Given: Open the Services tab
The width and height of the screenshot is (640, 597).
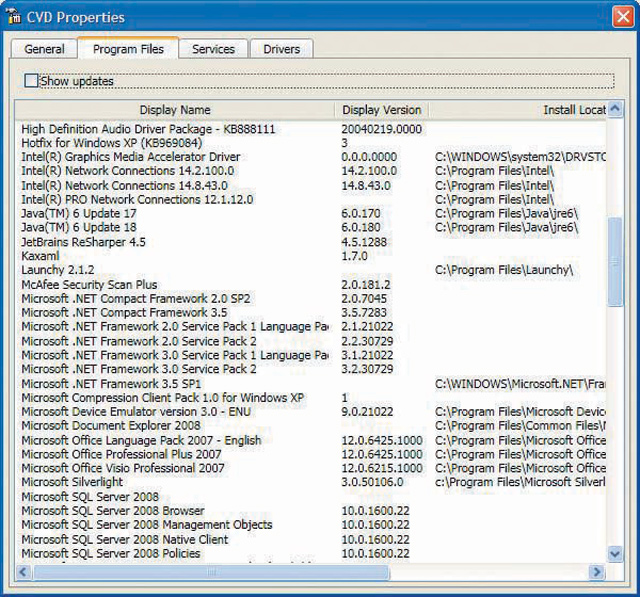Looking at the screenshot, I should 213,49.
